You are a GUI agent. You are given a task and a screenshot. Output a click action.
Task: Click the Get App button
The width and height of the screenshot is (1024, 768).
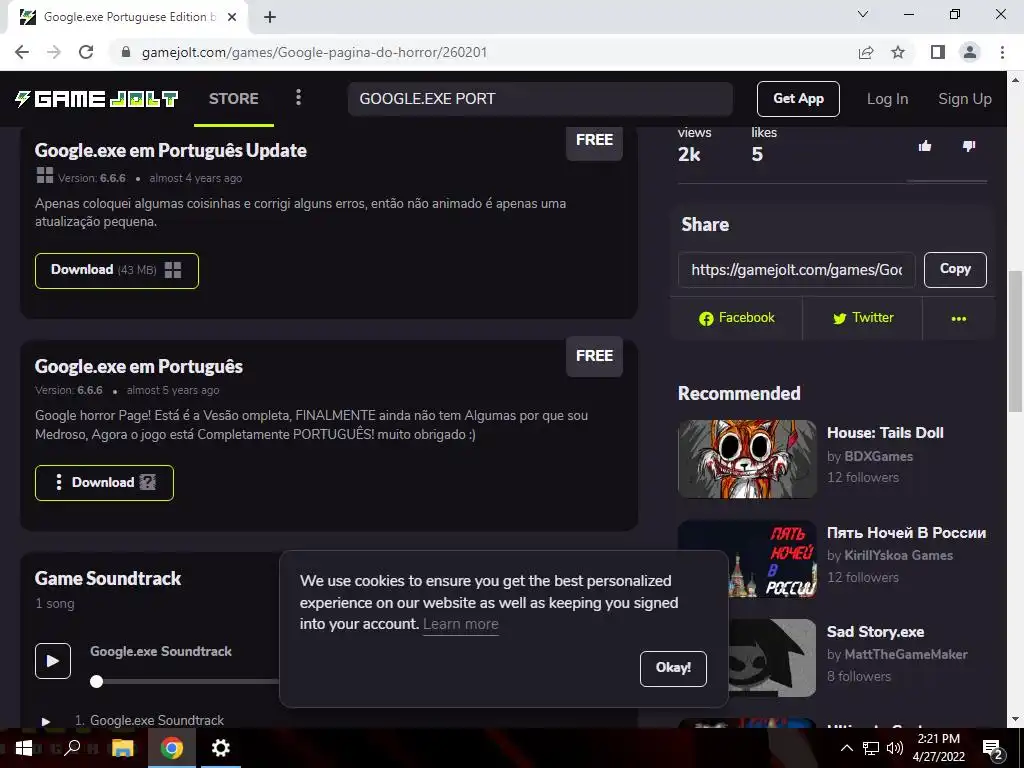pyautogui.click(x=798, y=99)
